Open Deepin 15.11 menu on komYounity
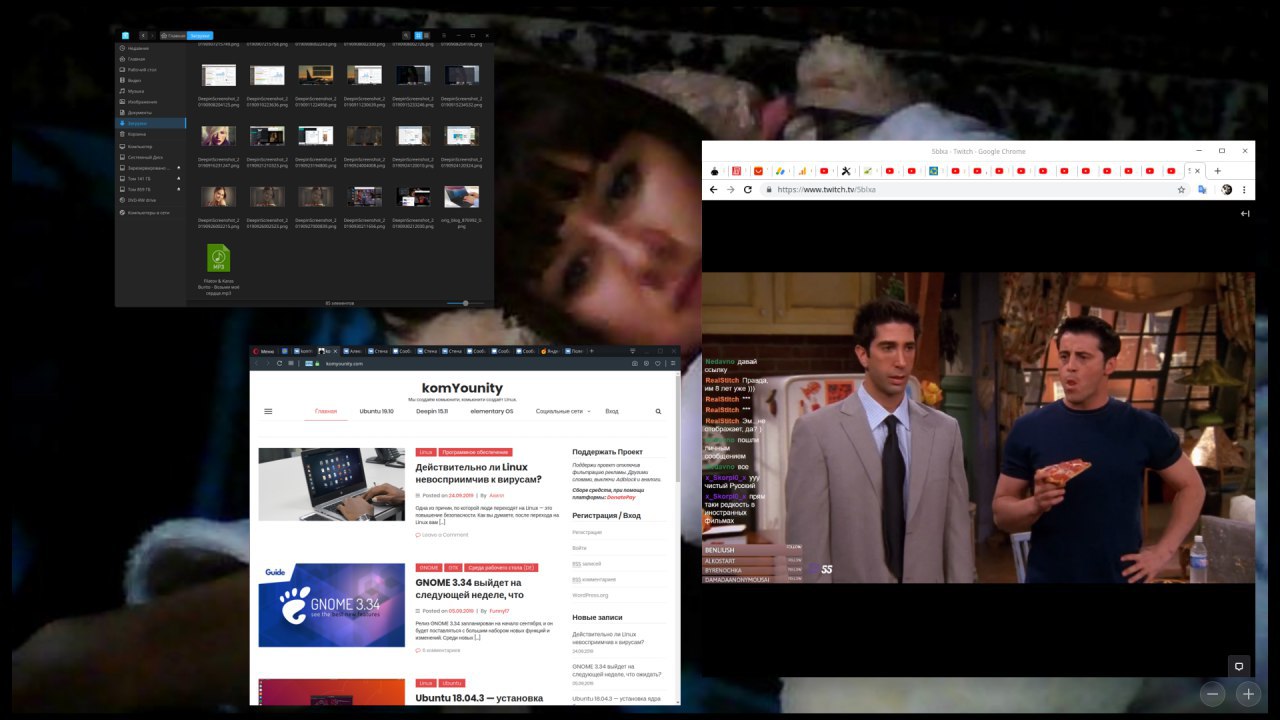Screen dimensions: 1280x720 click(432, 411)
